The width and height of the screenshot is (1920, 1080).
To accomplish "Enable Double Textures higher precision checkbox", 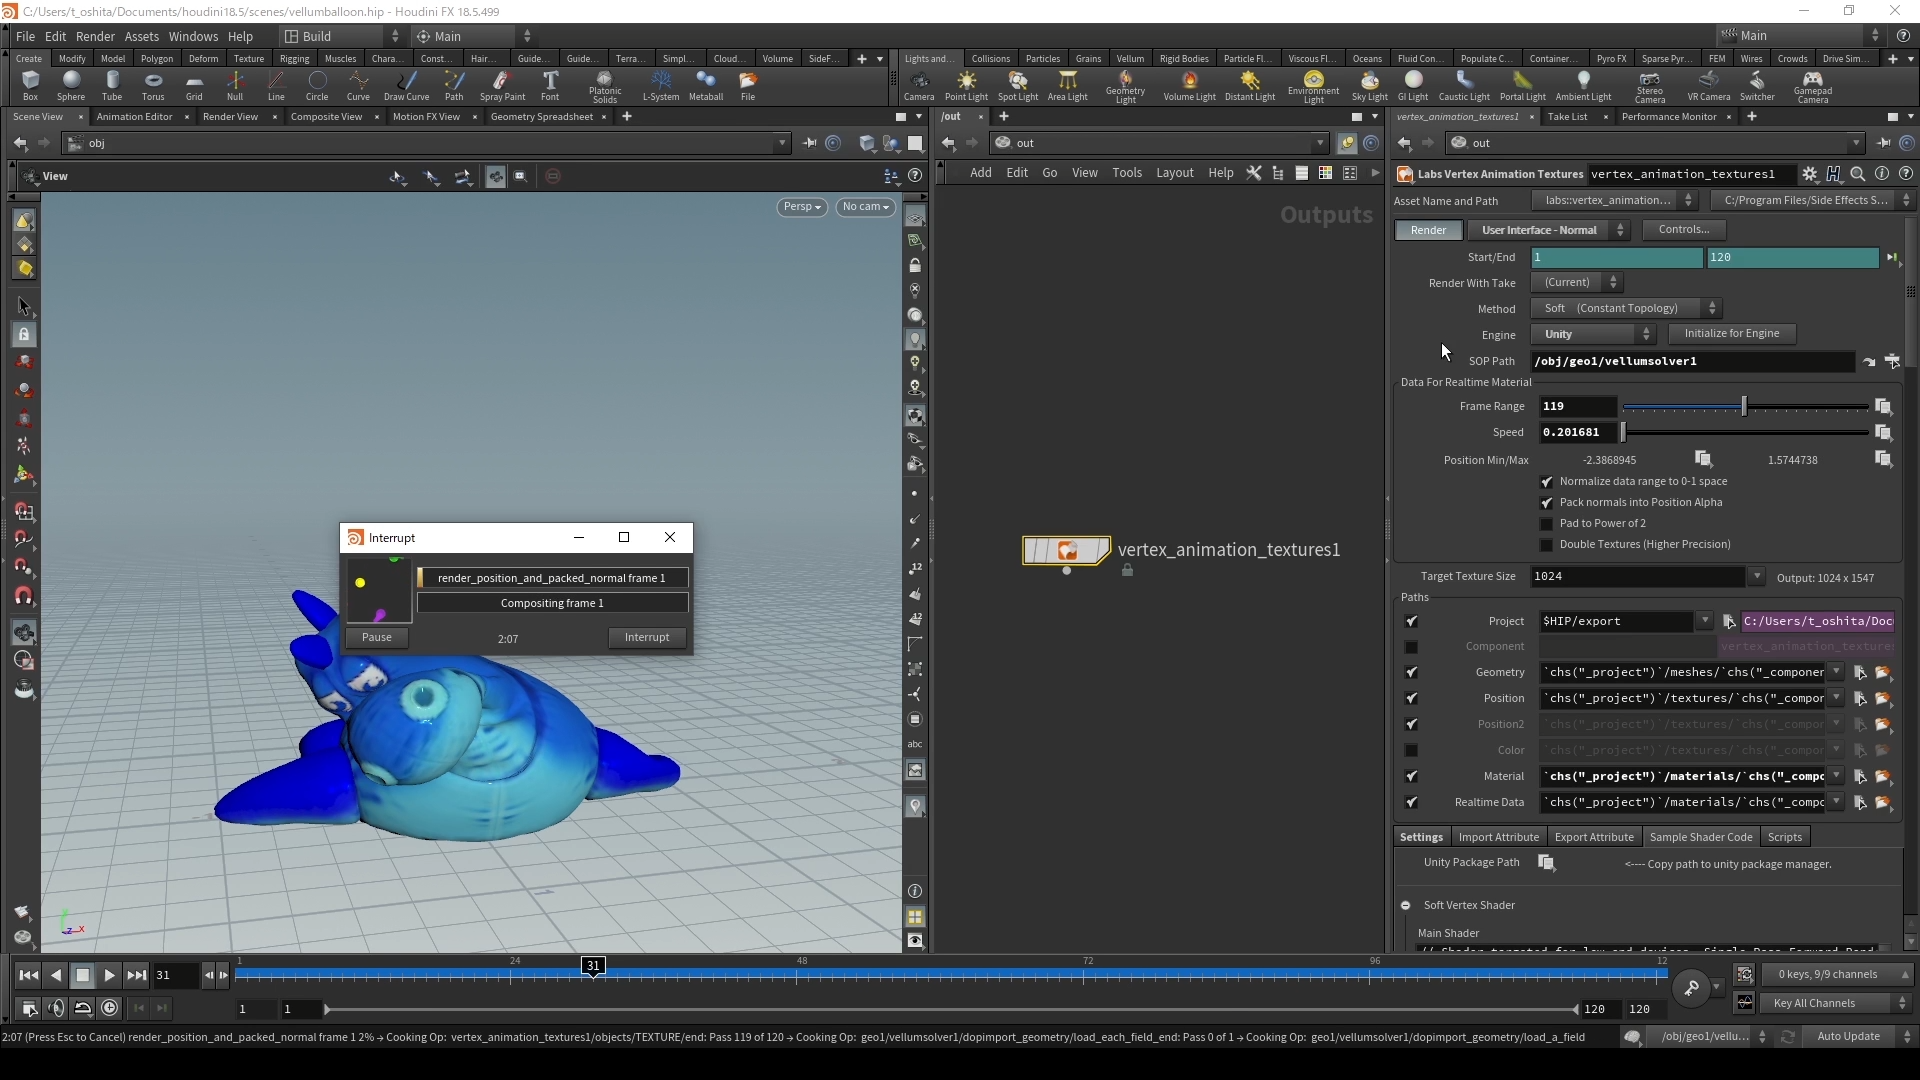I will 1547,545.
